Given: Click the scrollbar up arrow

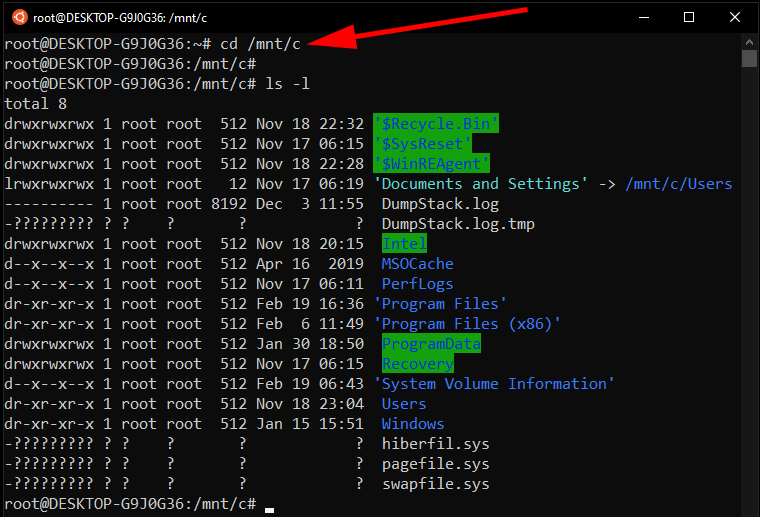Looking at the screenshot, I should pyautogui.click(x=749, y=42).
